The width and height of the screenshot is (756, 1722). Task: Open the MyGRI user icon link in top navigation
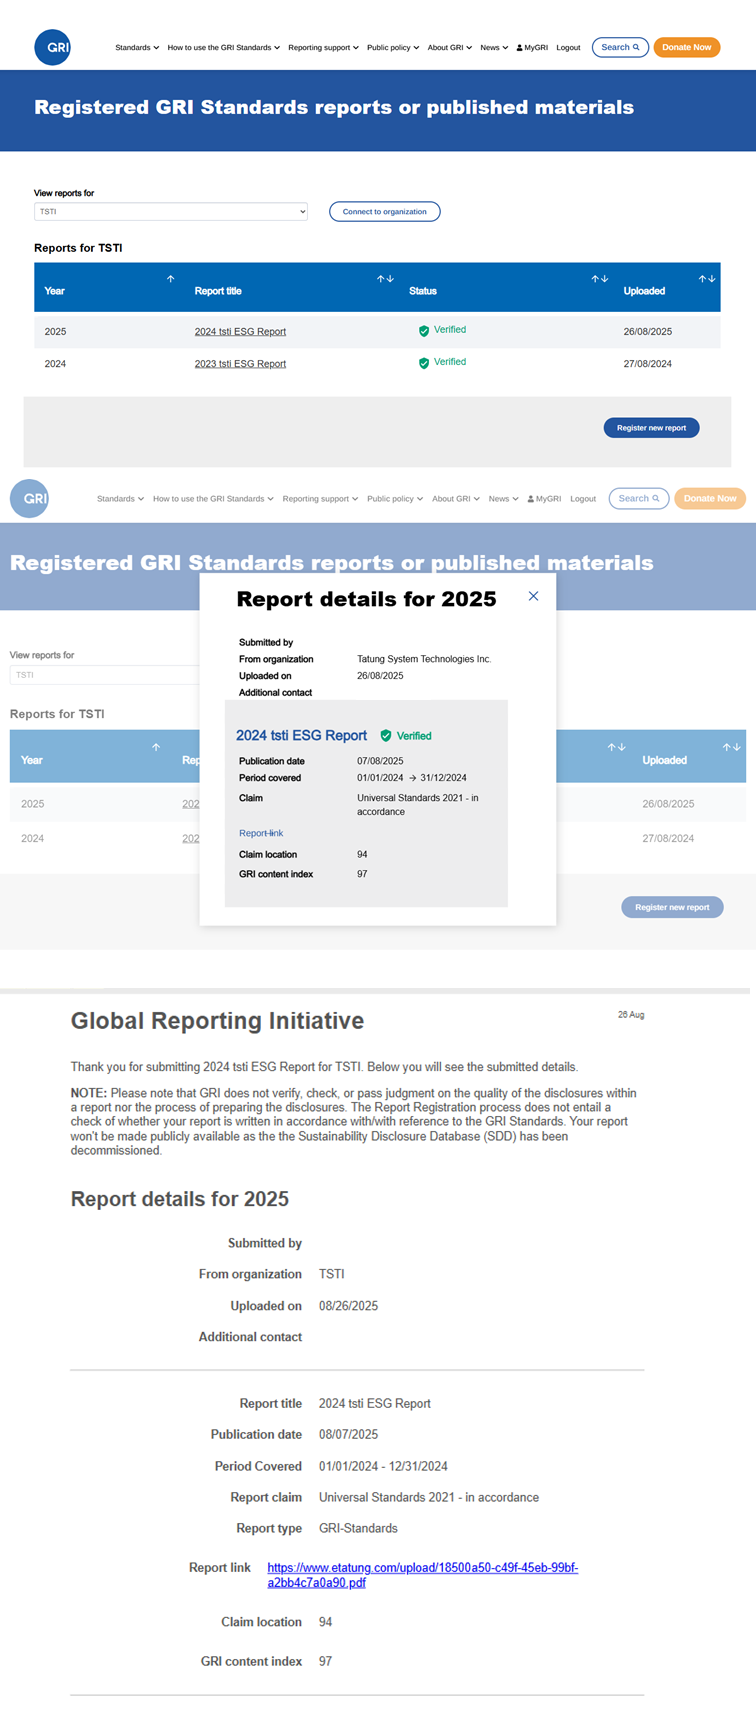click(x=532, y=47)
